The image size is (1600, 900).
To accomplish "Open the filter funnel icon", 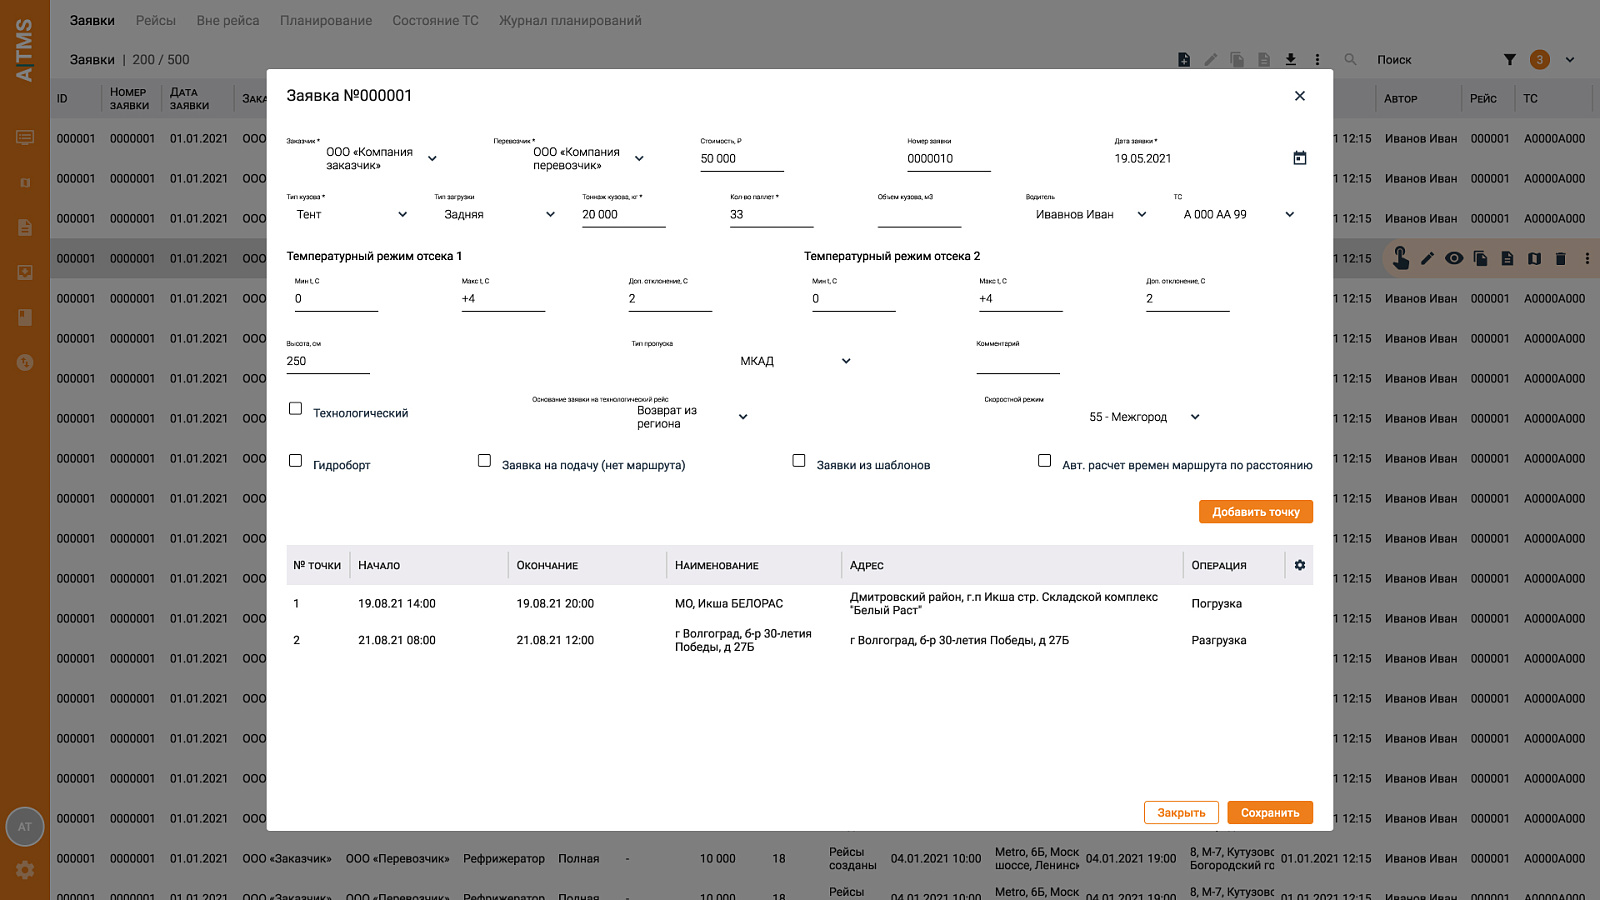I will [x=1510, y=60].
